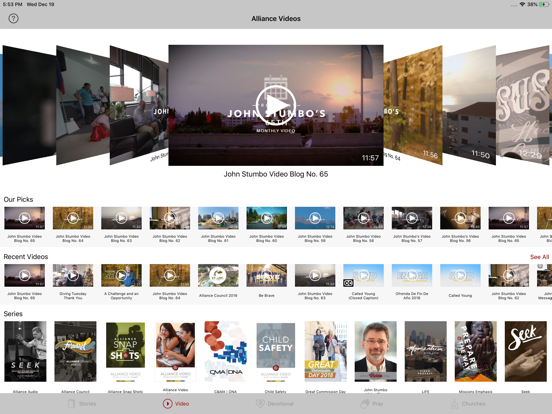Click the Our Picks section heading
The height and width of the screenshot is (414, 552).
pos(18,199)
